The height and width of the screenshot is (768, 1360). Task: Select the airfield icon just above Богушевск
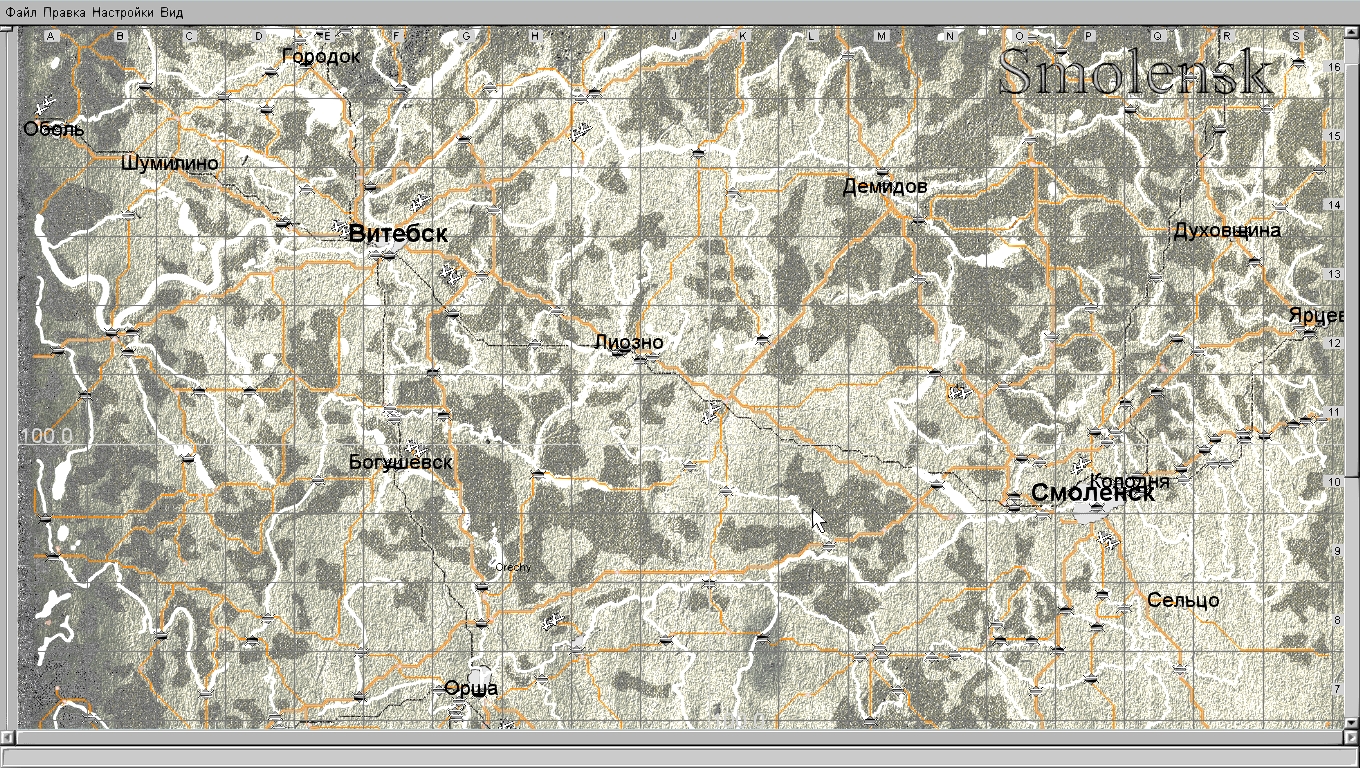[413, 448]
